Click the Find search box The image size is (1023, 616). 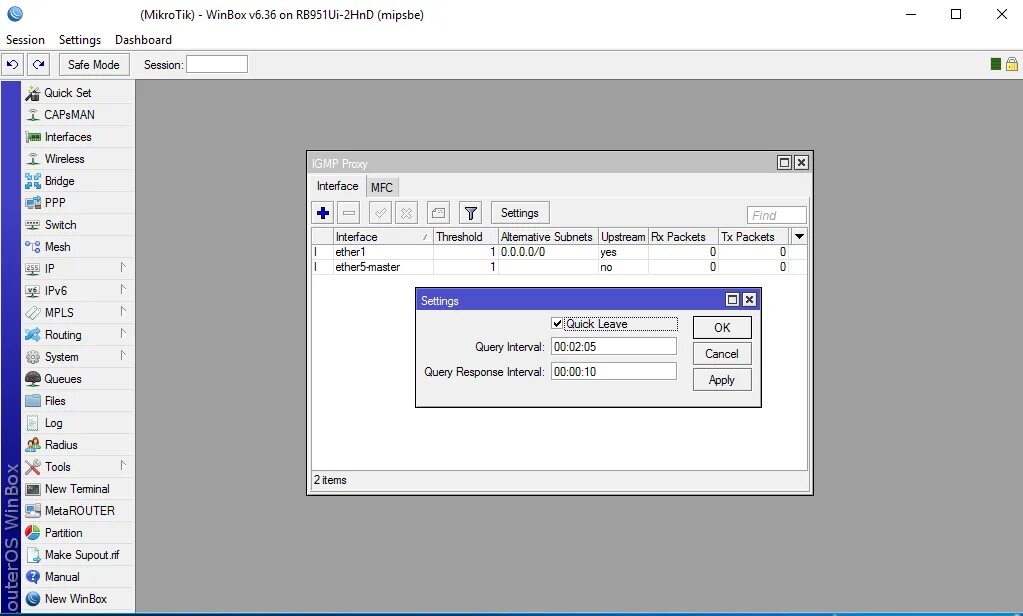tap(776, 215)
